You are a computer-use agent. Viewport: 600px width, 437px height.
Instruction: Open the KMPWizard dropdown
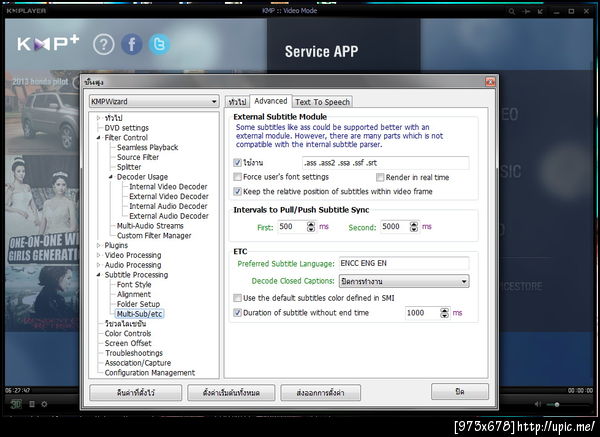(154, 101)
